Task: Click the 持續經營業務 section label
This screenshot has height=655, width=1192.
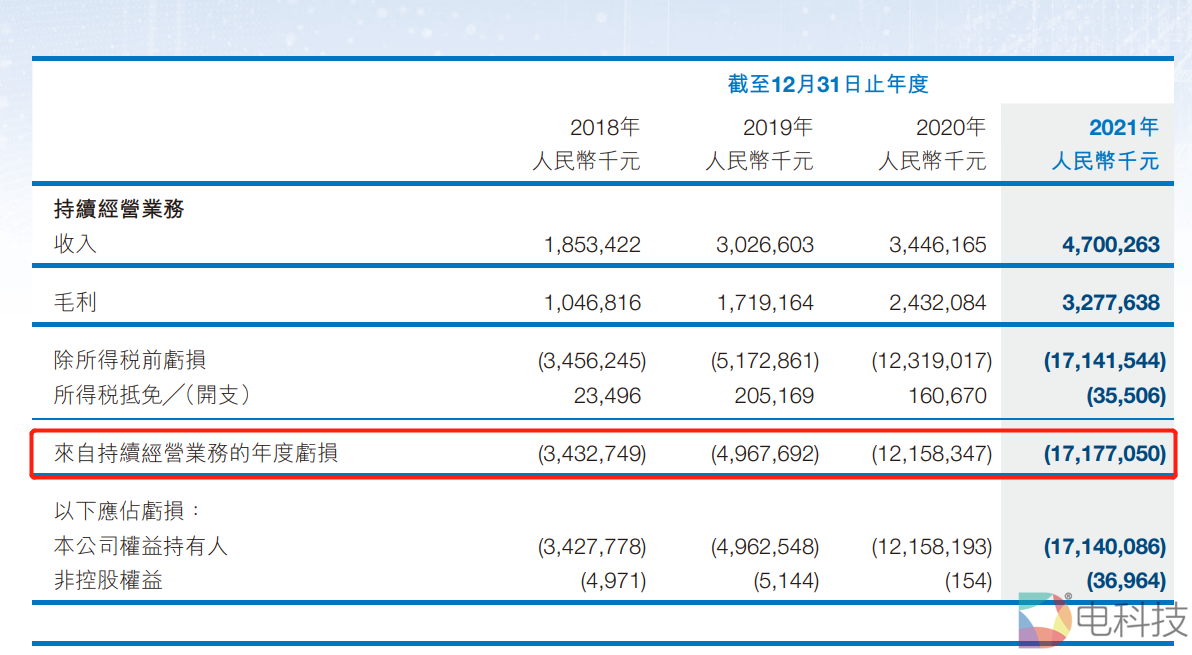Action: coord(117,210)
